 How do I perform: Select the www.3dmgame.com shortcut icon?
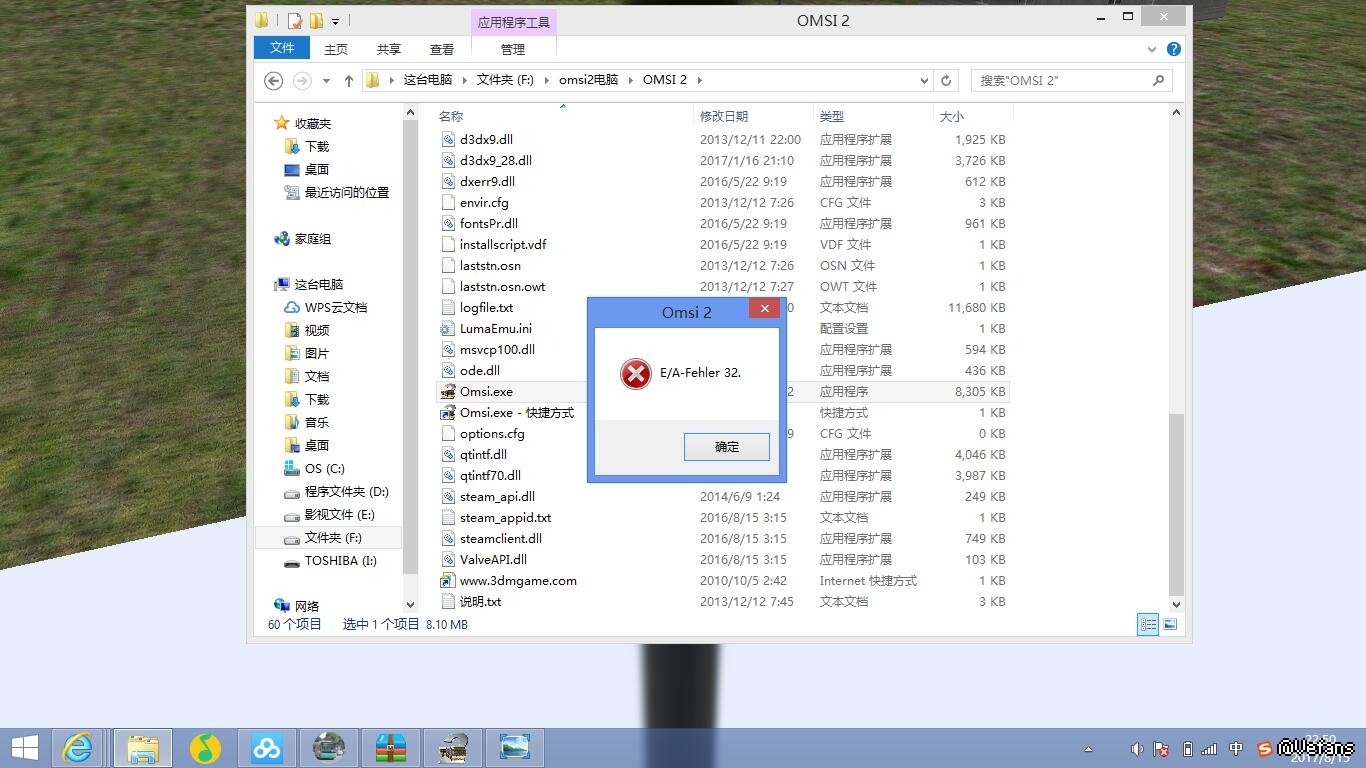448,581
